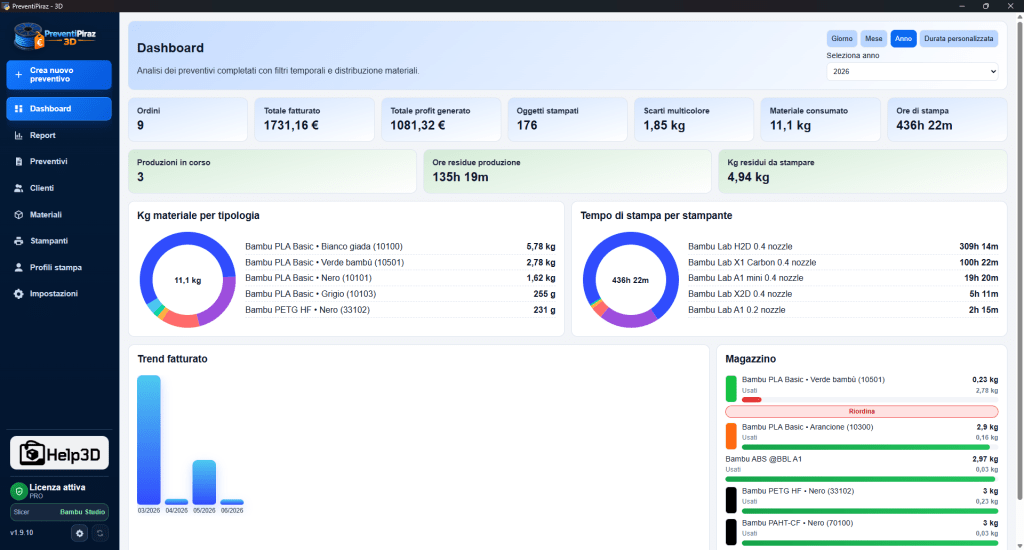Click the 03/2026 revenue bar
This screenshot has height=550, width=1024.
click(x=149, y=440)
